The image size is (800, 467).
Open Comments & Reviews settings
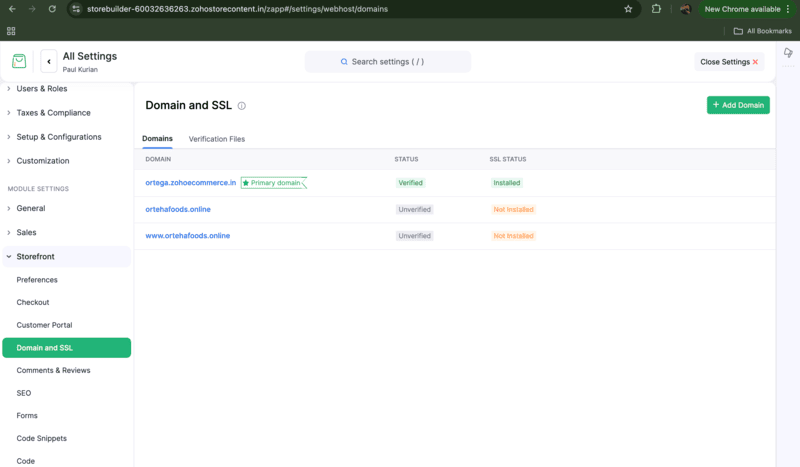[x=53, y=371]
